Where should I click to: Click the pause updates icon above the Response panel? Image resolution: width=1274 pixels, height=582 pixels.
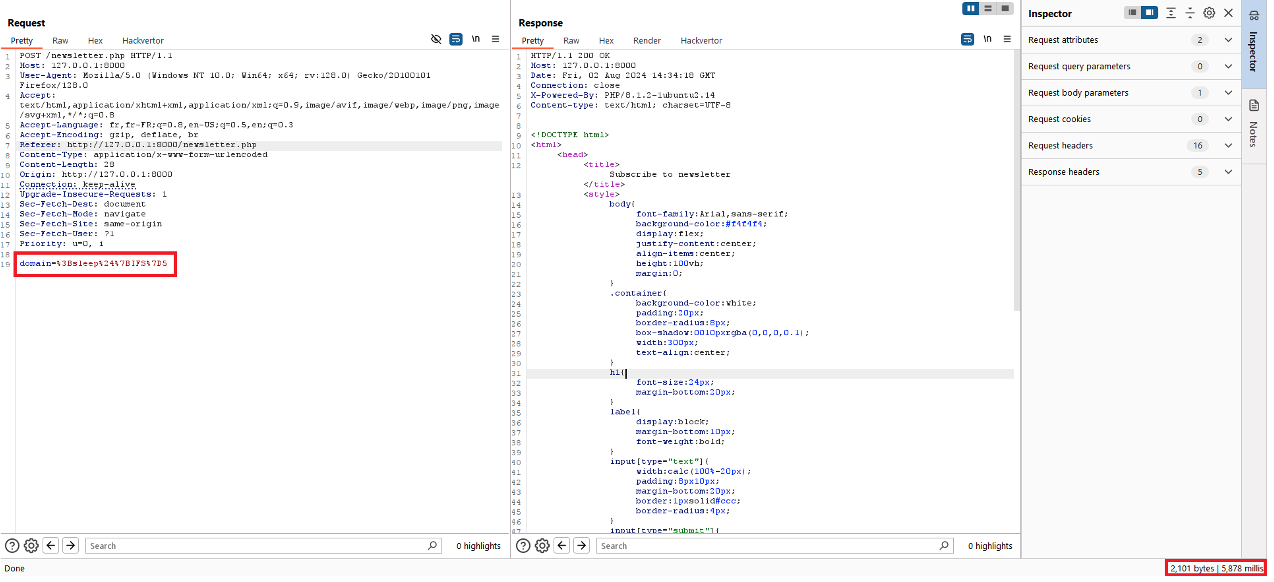click(971, 8)
